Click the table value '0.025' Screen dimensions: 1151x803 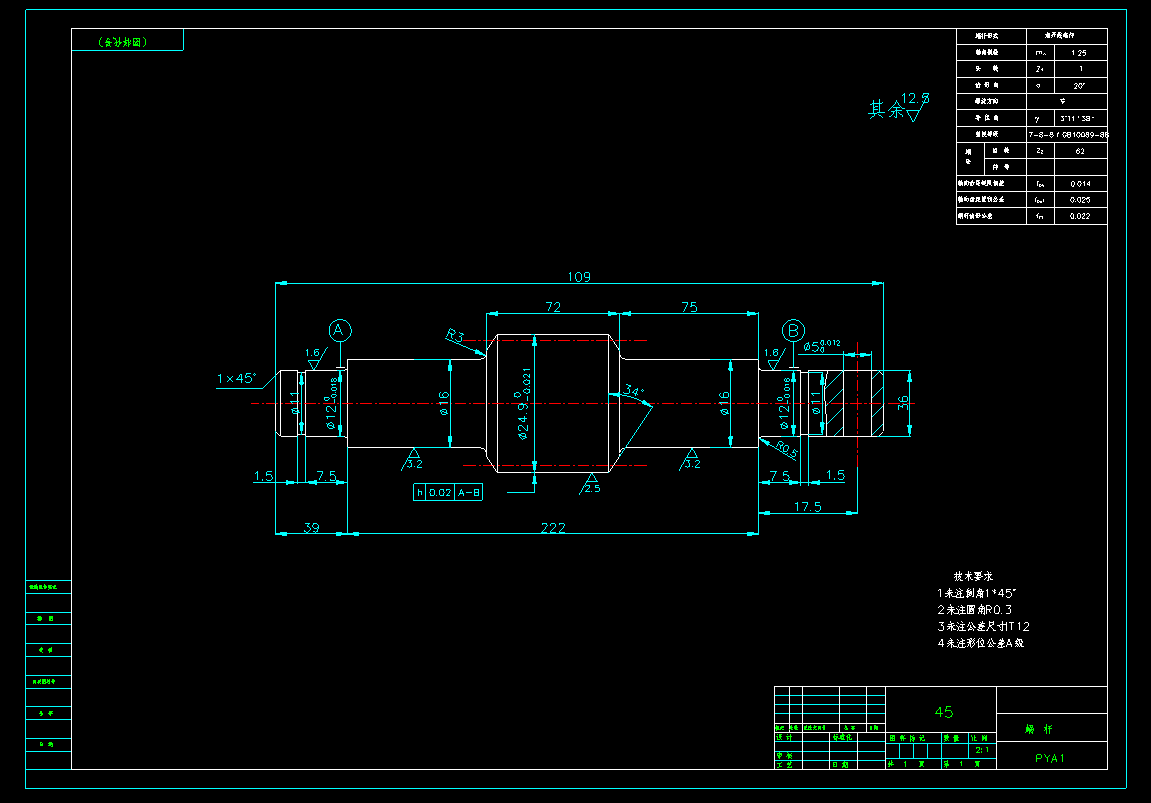(x=1080, y=200)
